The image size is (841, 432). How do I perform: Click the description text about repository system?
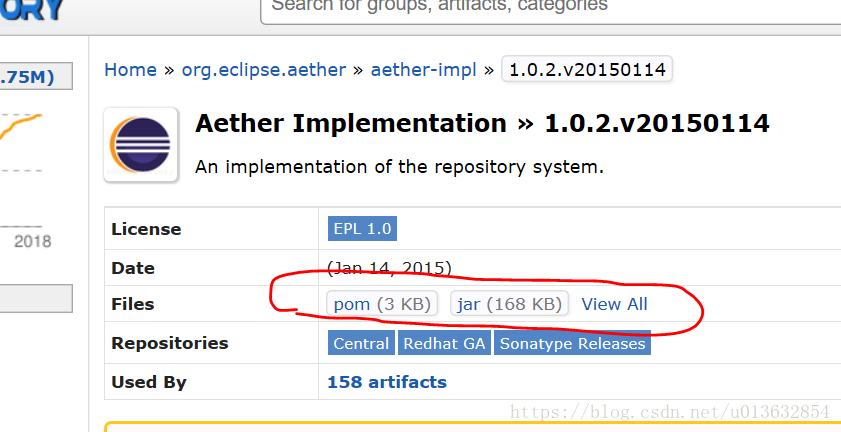coord(399,167)
